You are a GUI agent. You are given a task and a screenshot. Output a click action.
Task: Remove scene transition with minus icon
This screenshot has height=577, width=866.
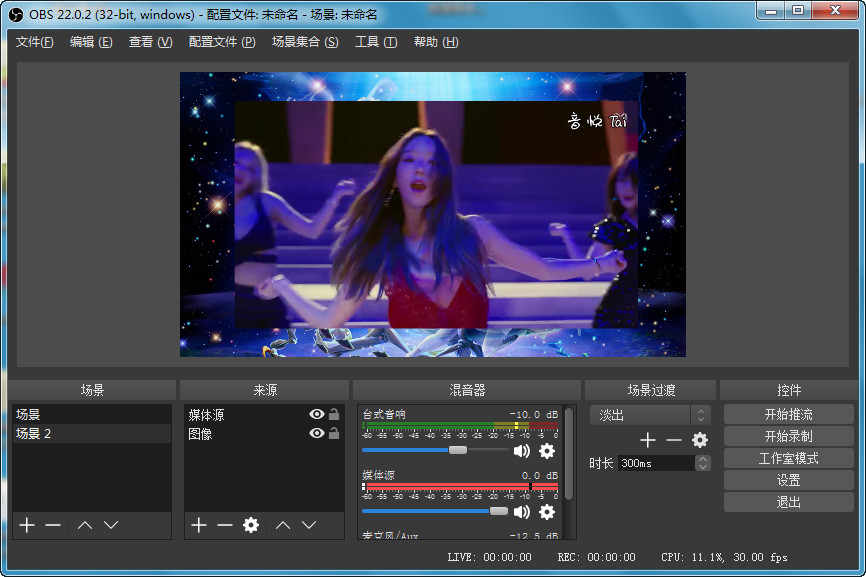click(x=674, y=440)
